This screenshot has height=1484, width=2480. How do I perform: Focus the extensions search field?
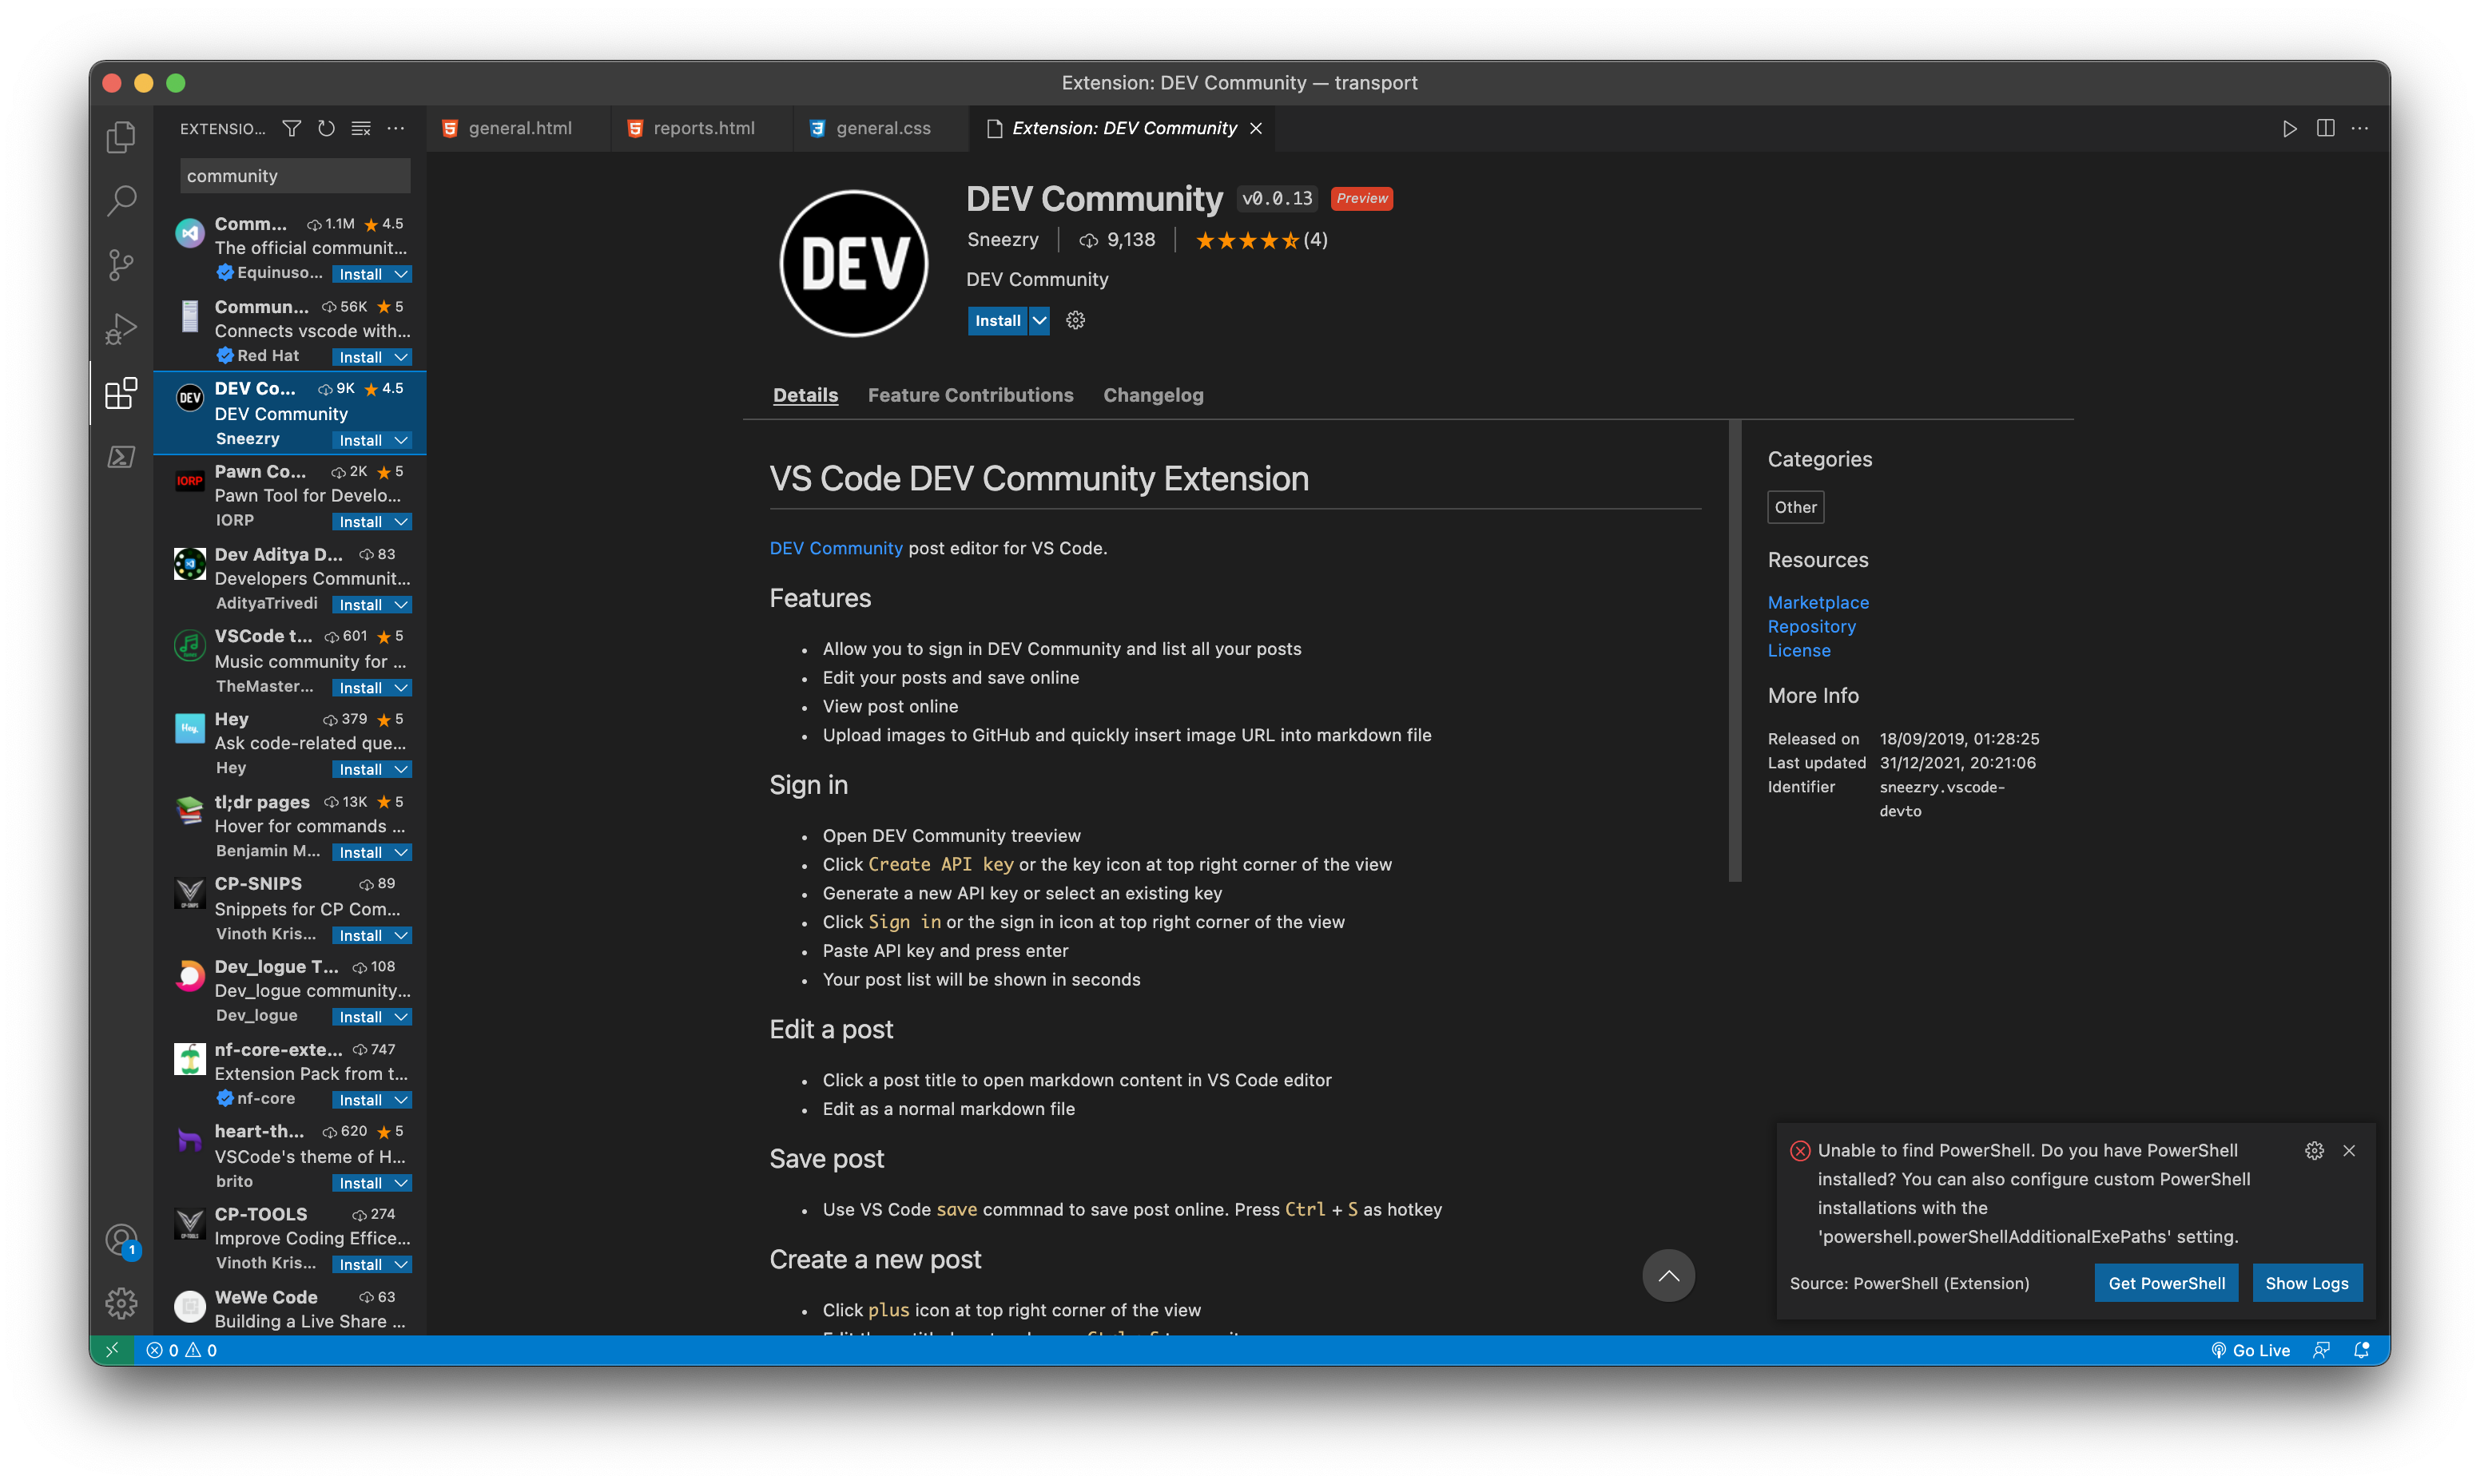click(x=295, y=176)
